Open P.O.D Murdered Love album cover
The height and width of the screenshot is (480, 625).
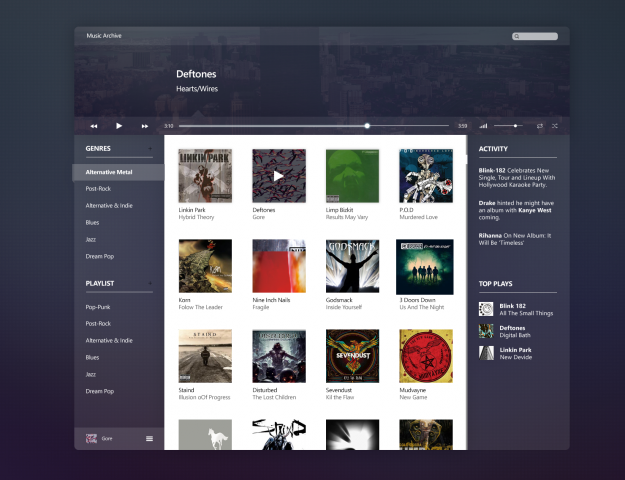click(426, 176)
